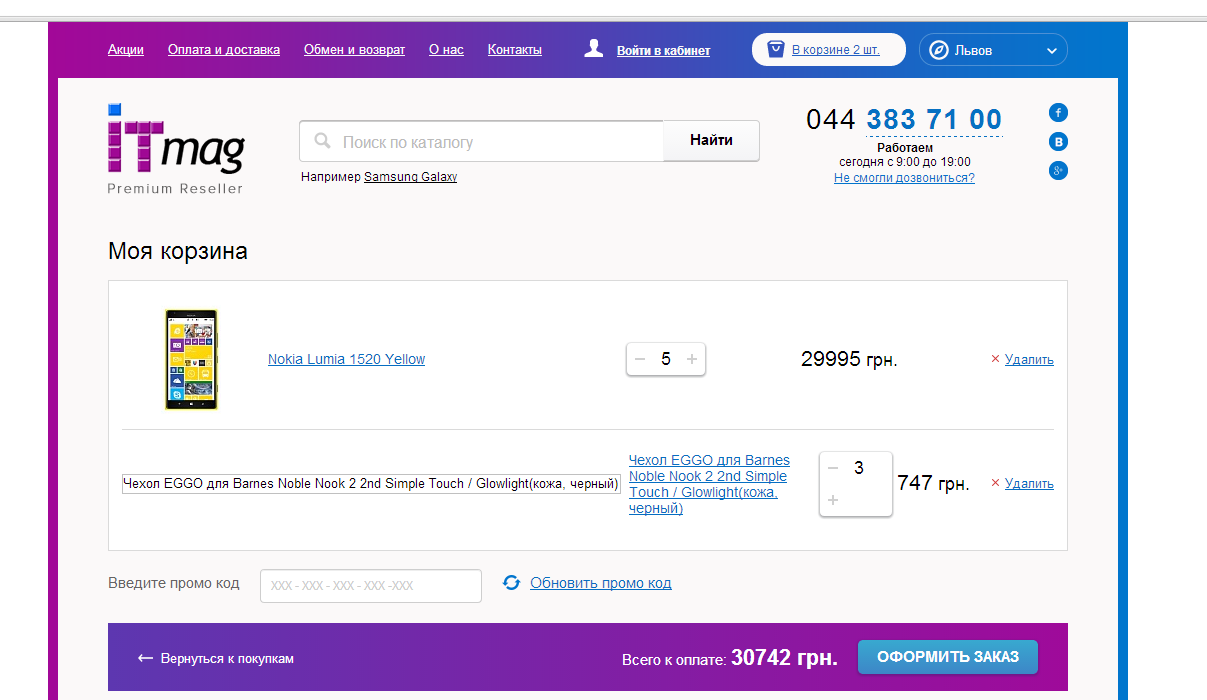Decrease Nokia Lumia 1520 quantity with minus
The image size is (1207, 700).
(640, 359)
